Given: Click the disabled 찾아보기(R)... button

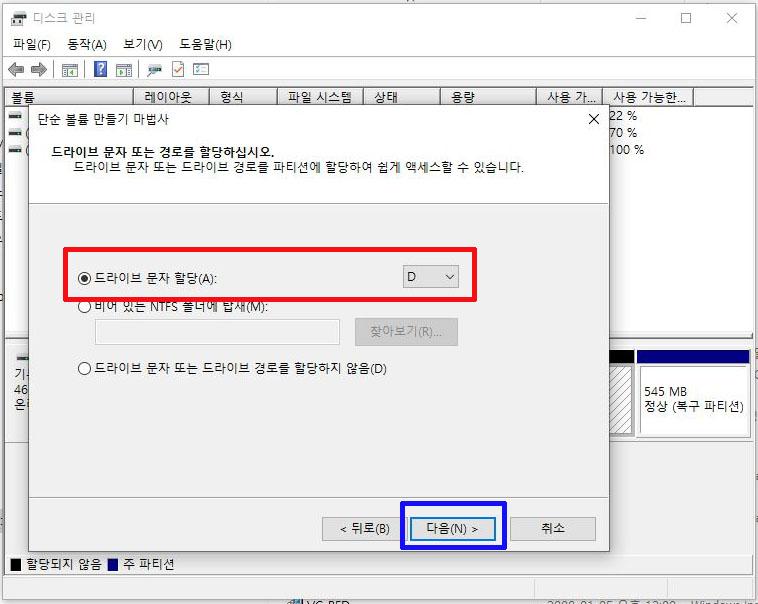Looking at the screenshot, I should (x=406, y=332).
